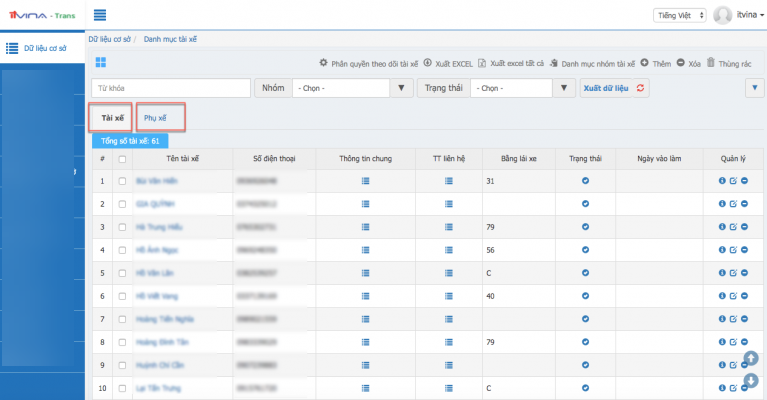The height and width of the screenshot is (400, 767).
Task: Click the red refresh icon beside Xuất dữ liệu
Action: point(640,88)
